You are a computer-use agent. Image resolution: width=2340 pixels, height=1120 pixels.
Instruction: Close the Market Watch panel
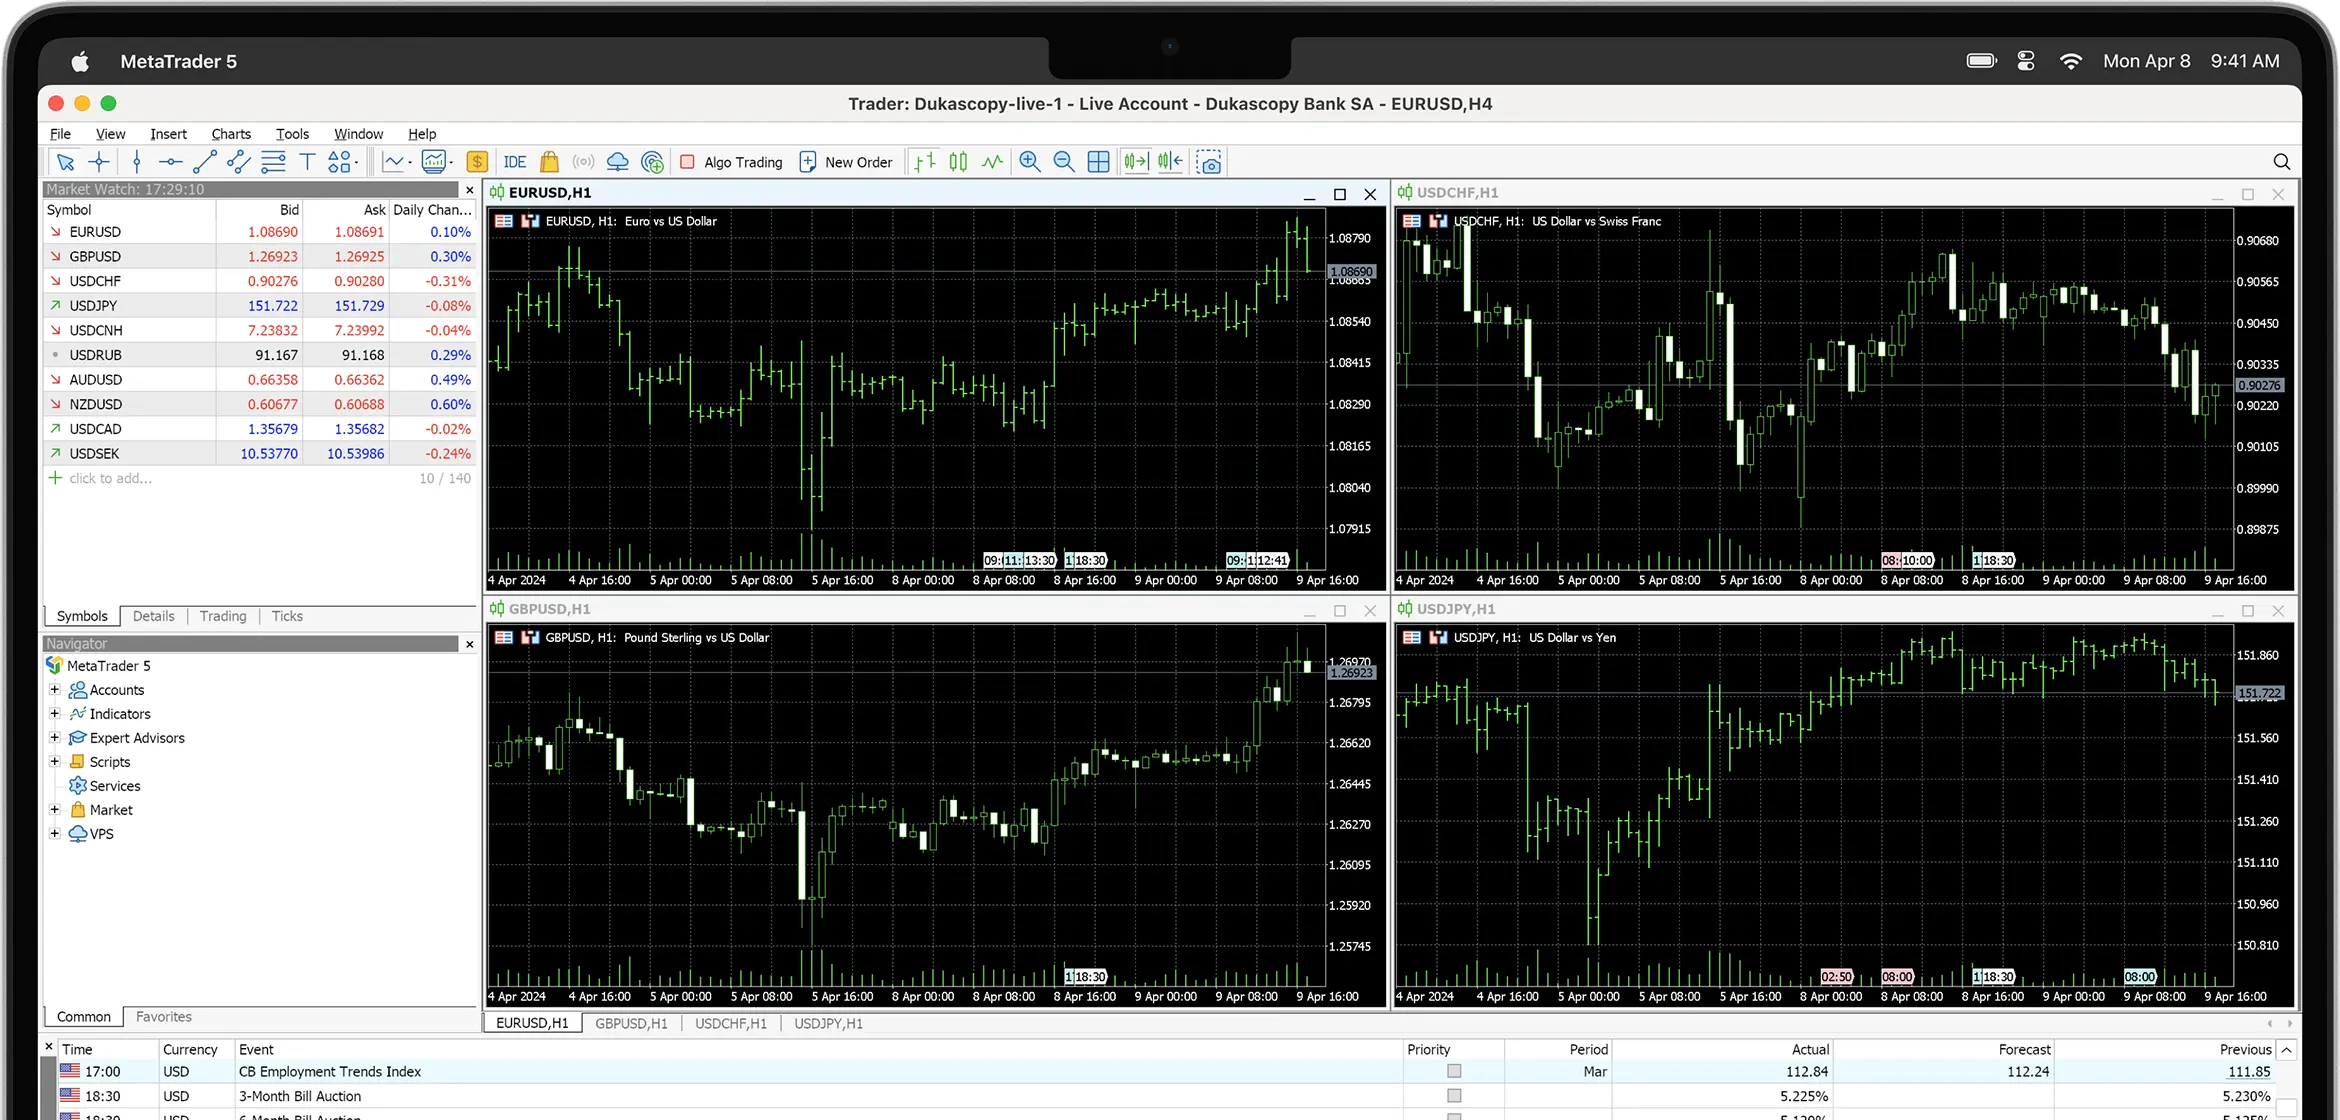click(x=470, y=190)
